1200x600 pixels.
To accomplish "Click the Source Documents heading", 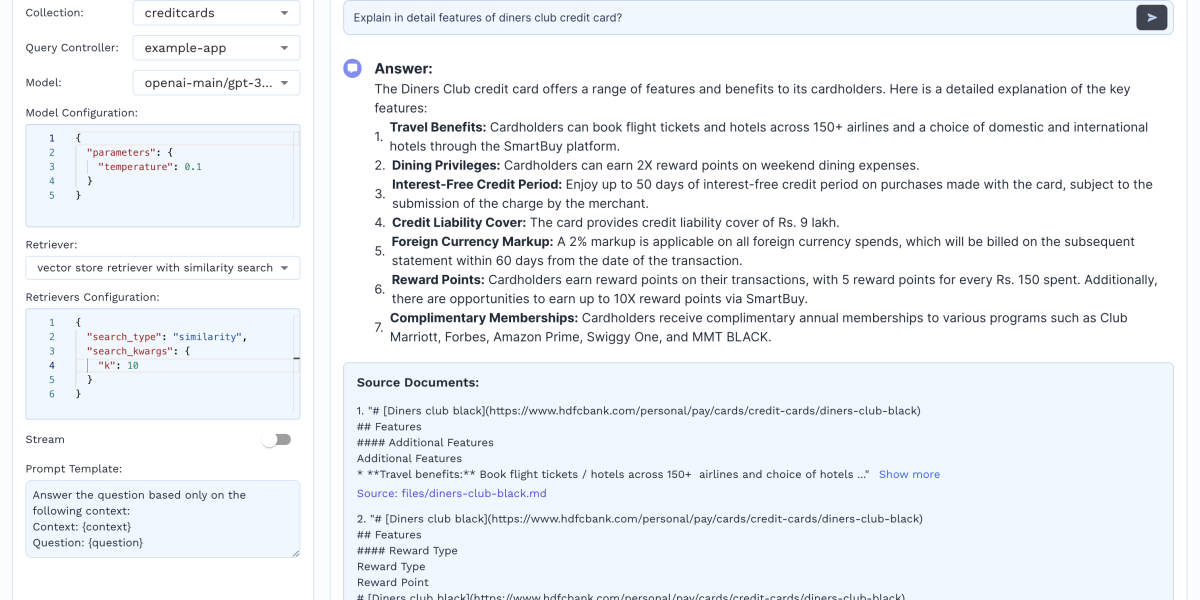I will pyautogui.click(x=418, y=382).
